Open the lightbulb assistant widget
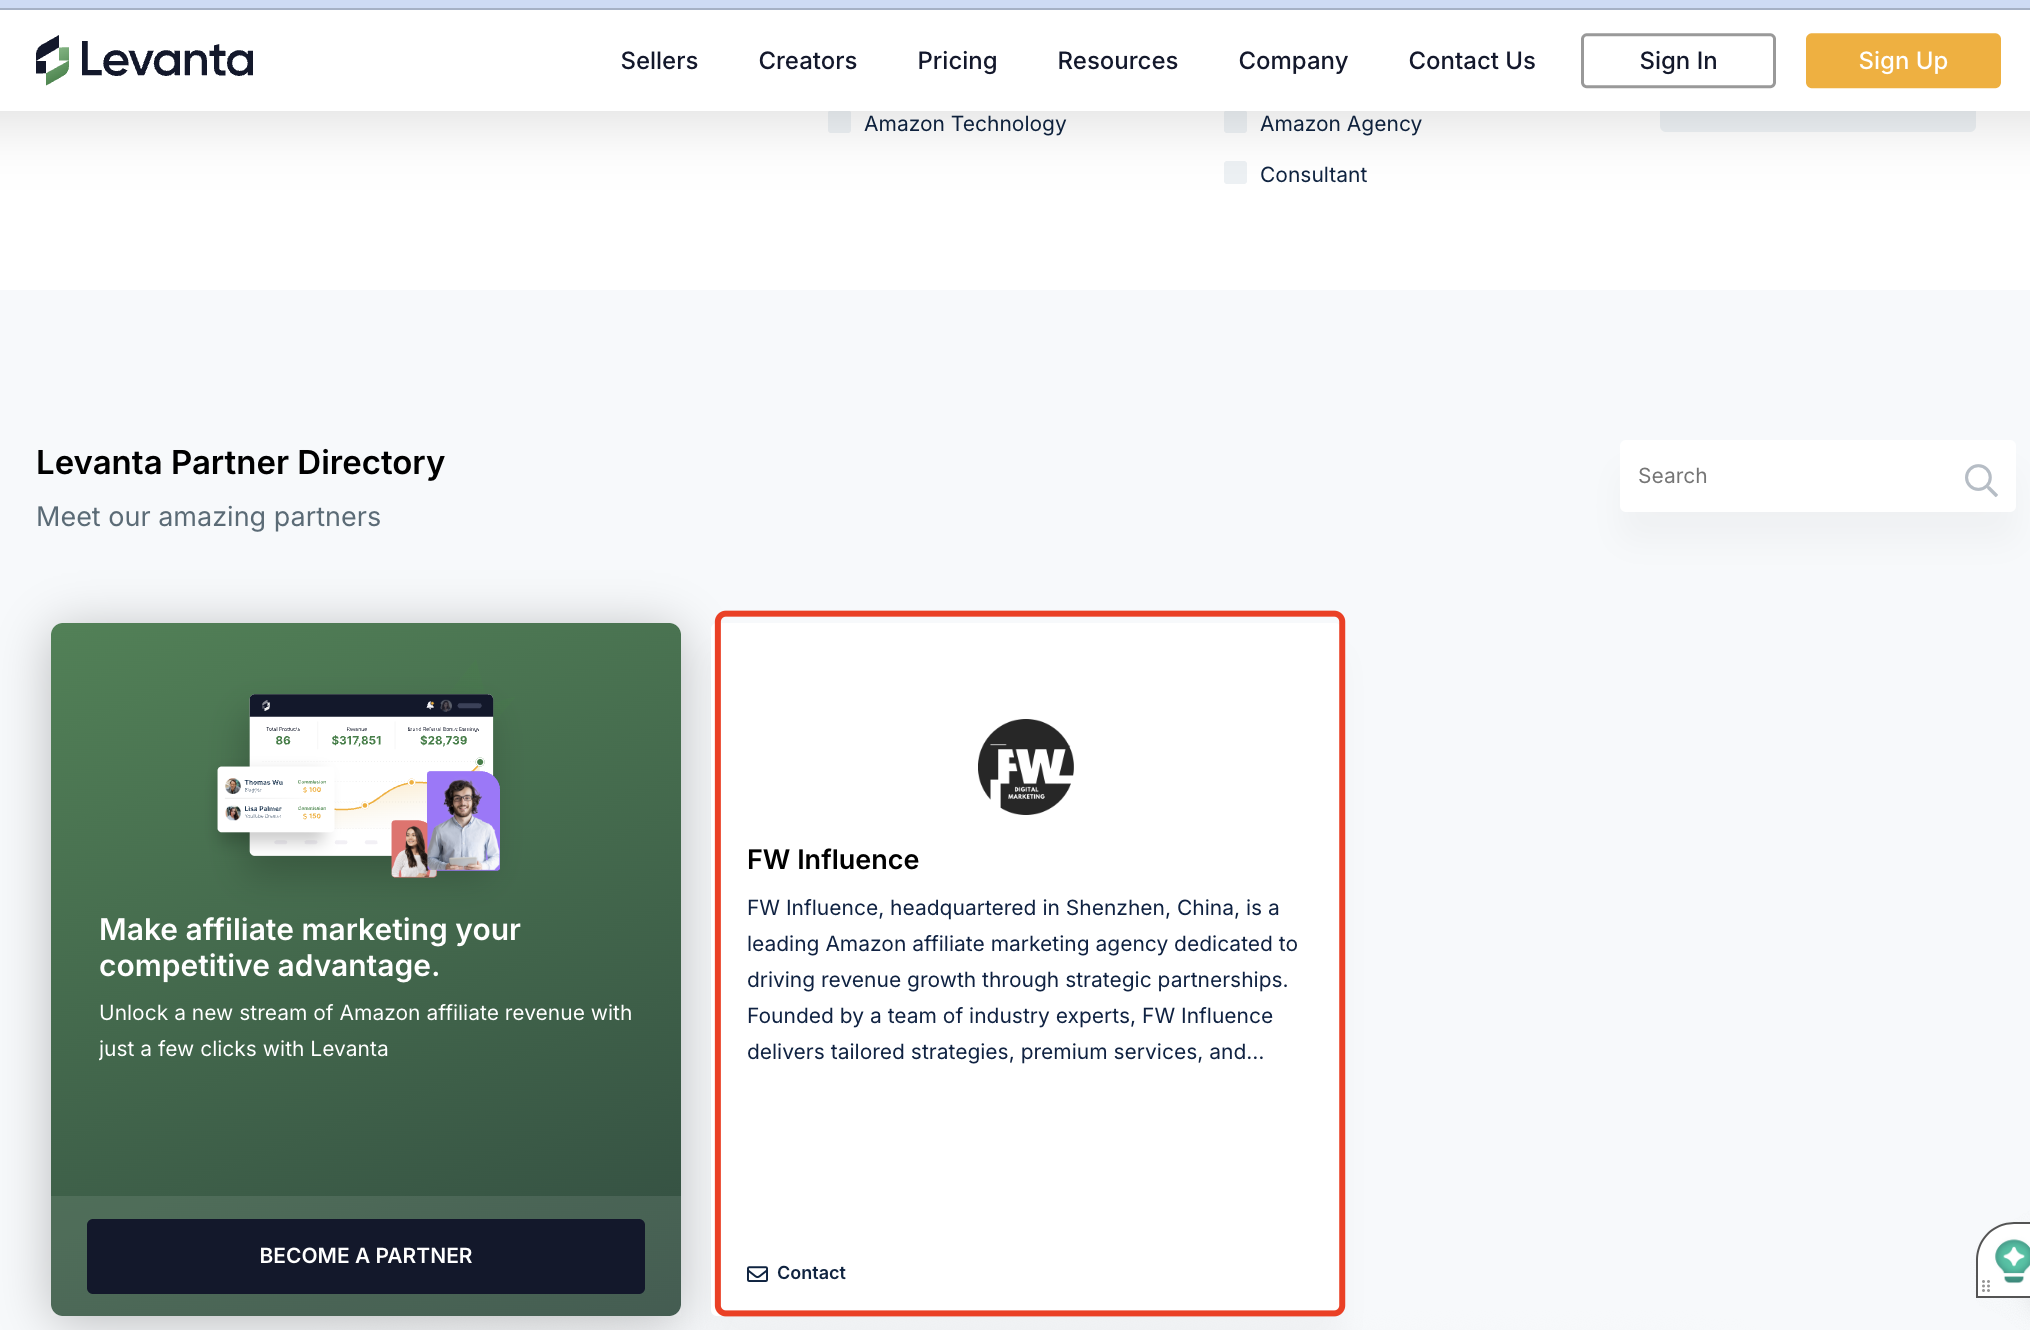Viewport: 2030px width, 1330px height. pyautogui.click(x=2008, y=1260)
